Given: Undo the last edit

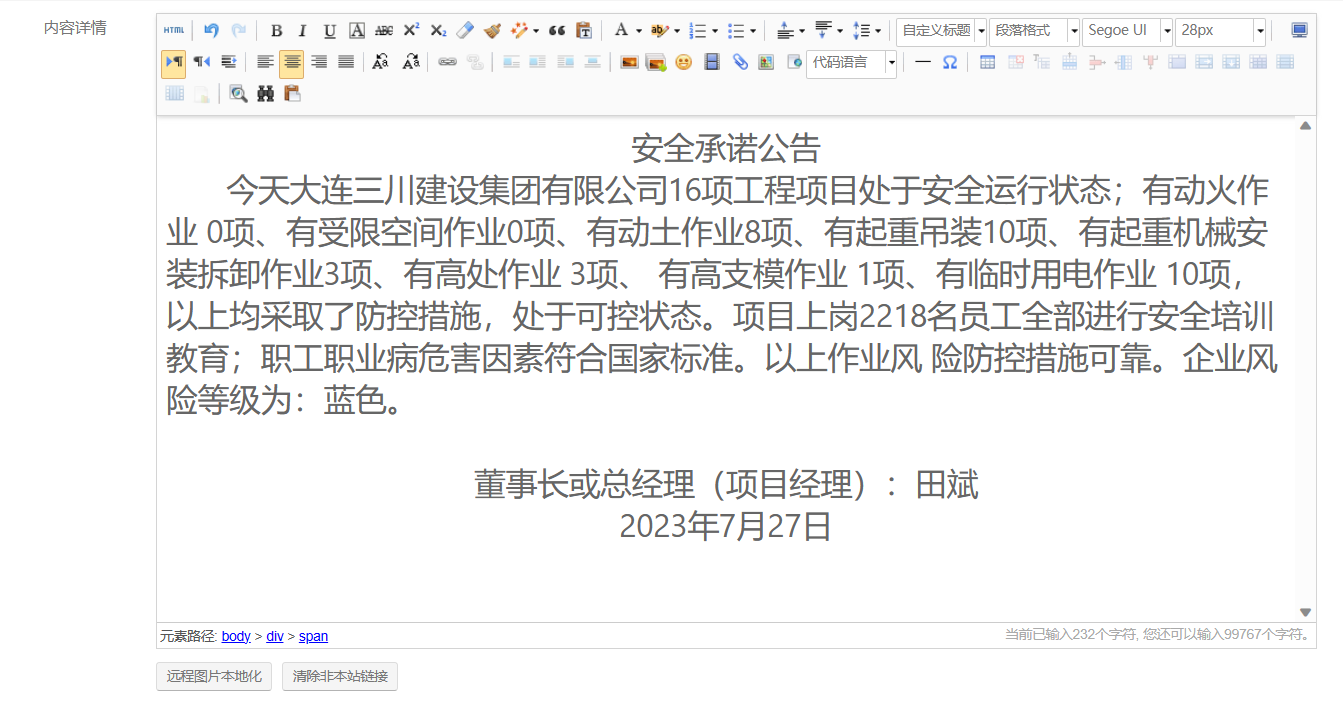Looking at the screenshot, I should click(x=211, y=31).
